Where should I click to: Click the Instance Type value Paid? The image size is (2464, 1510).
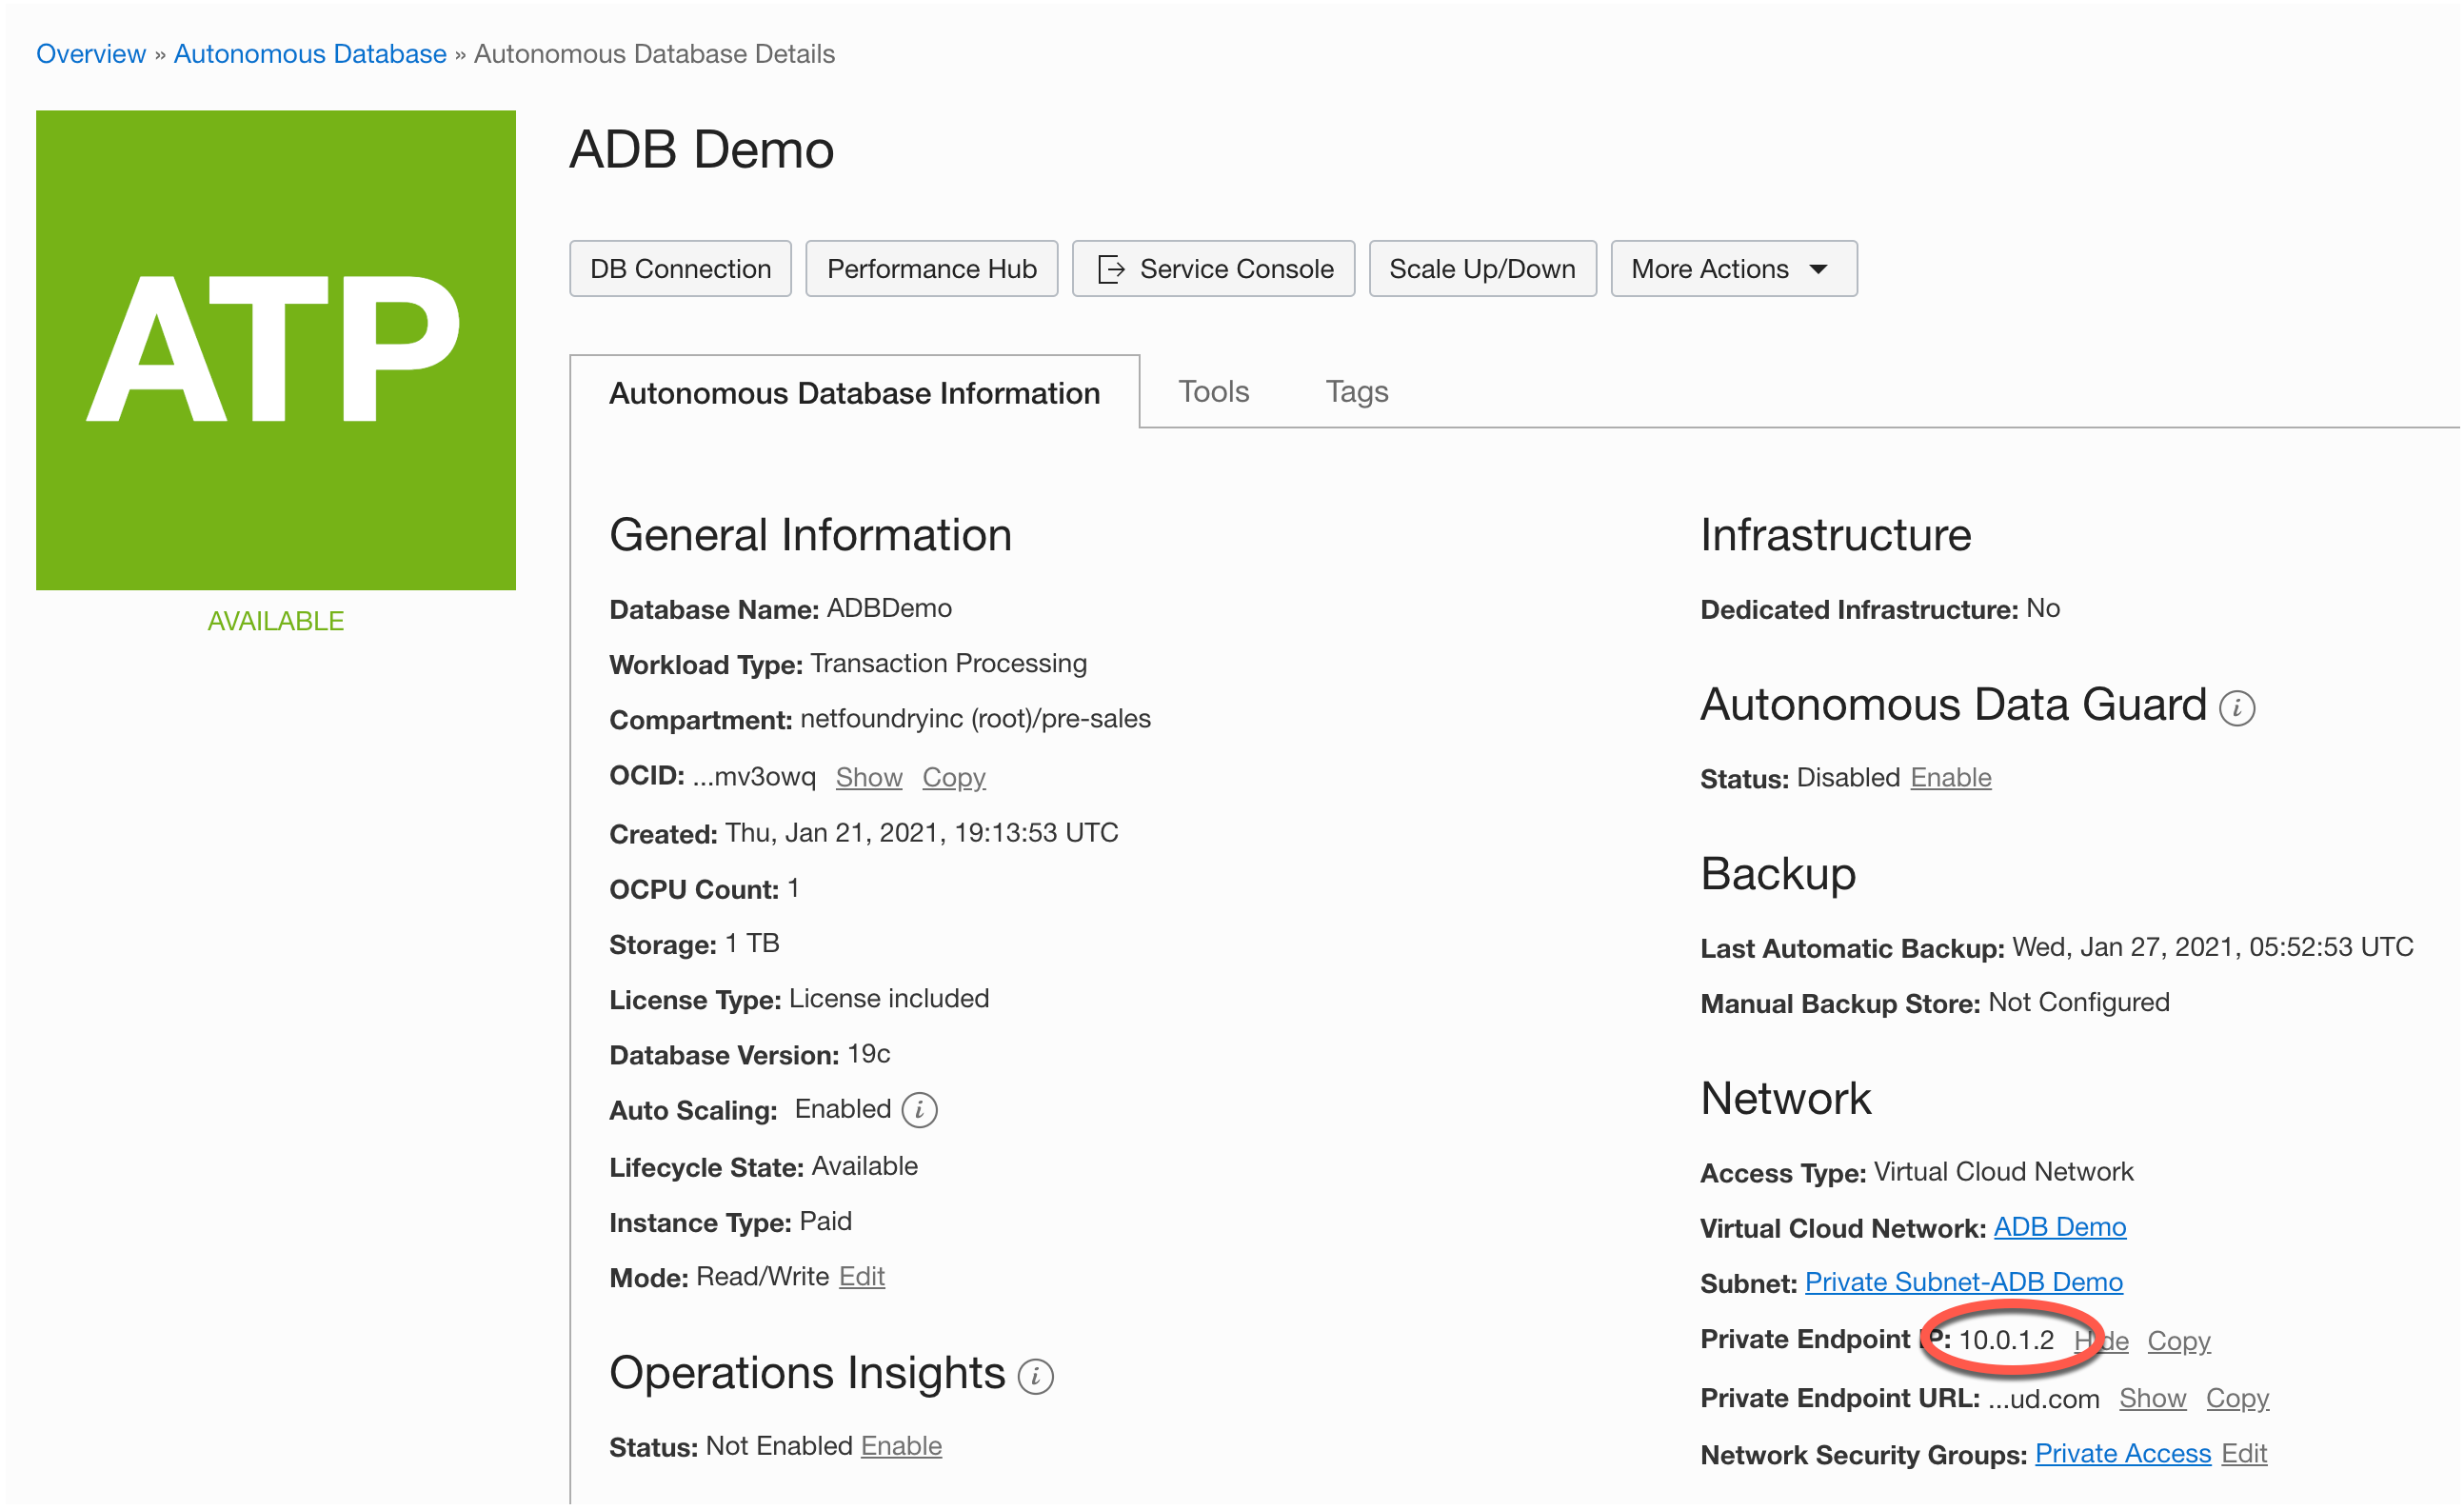pos(827,1222)
